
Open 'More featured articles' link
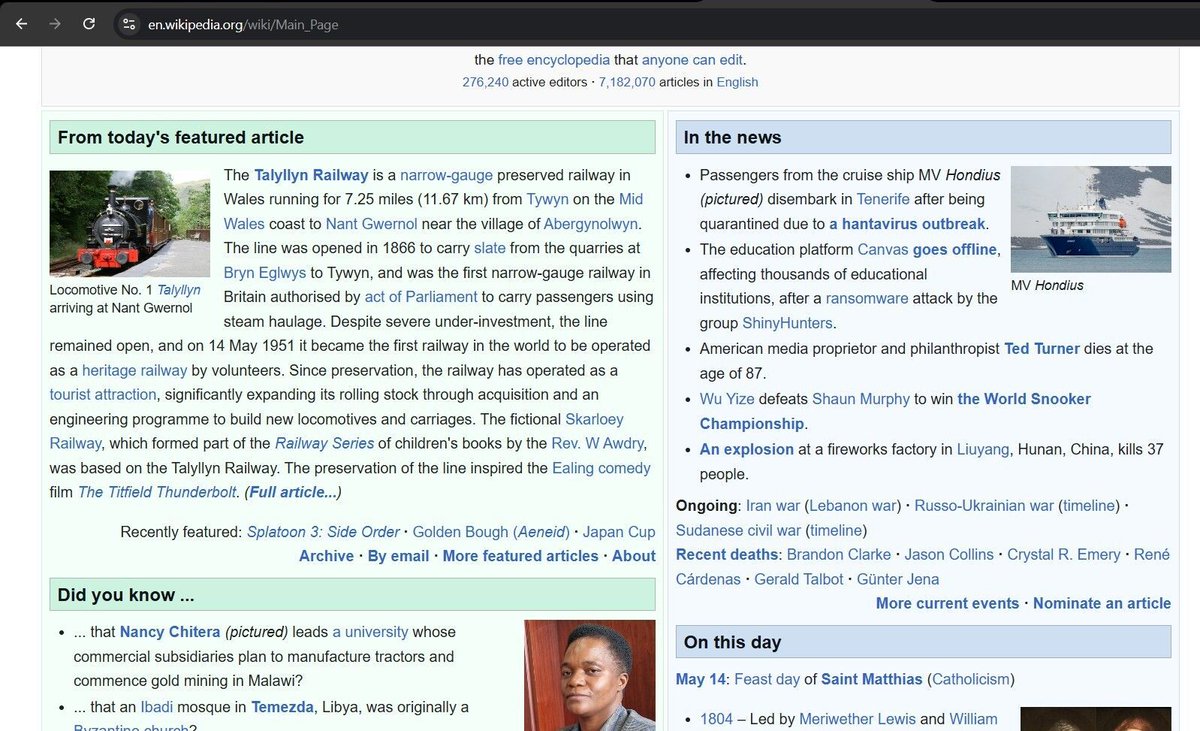pos(520,556)
